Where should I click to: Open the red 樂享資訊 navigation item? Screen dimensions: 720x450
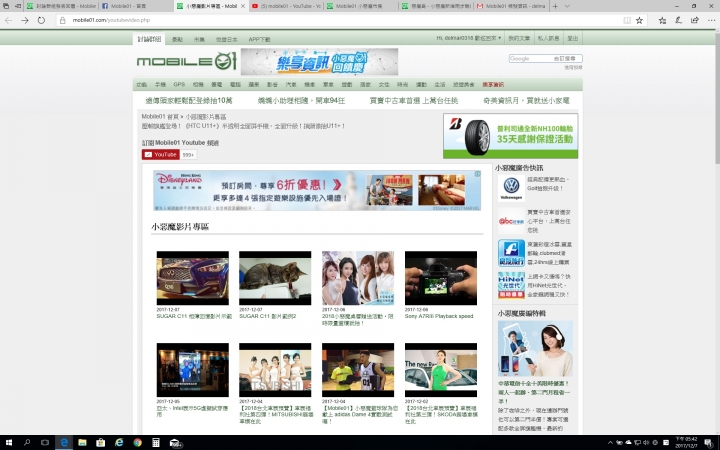pyautogui.click(x=493, y=84)
